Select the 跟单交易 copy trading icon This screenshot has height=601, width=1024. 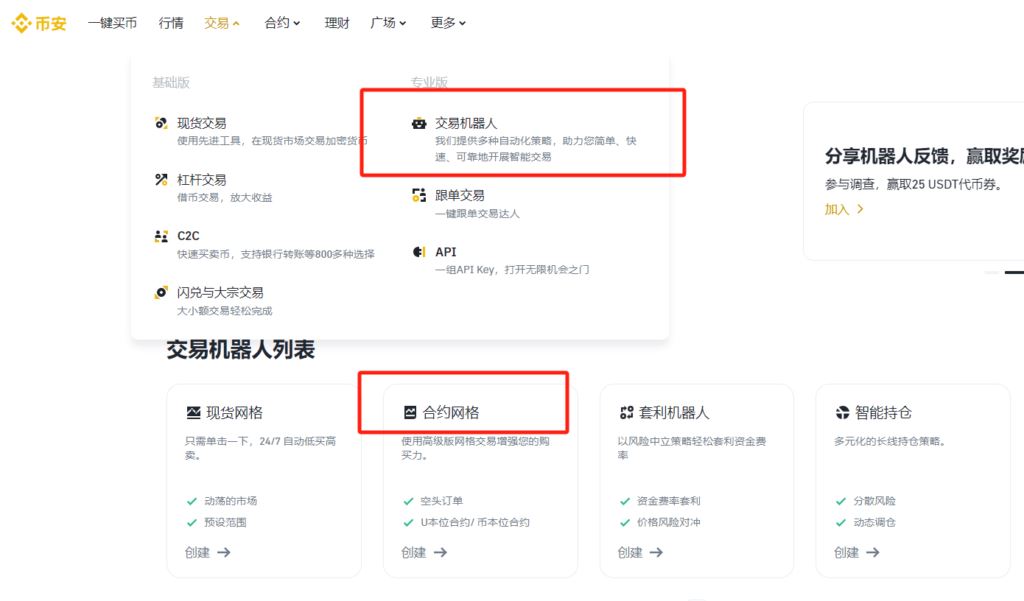[419, 195]
